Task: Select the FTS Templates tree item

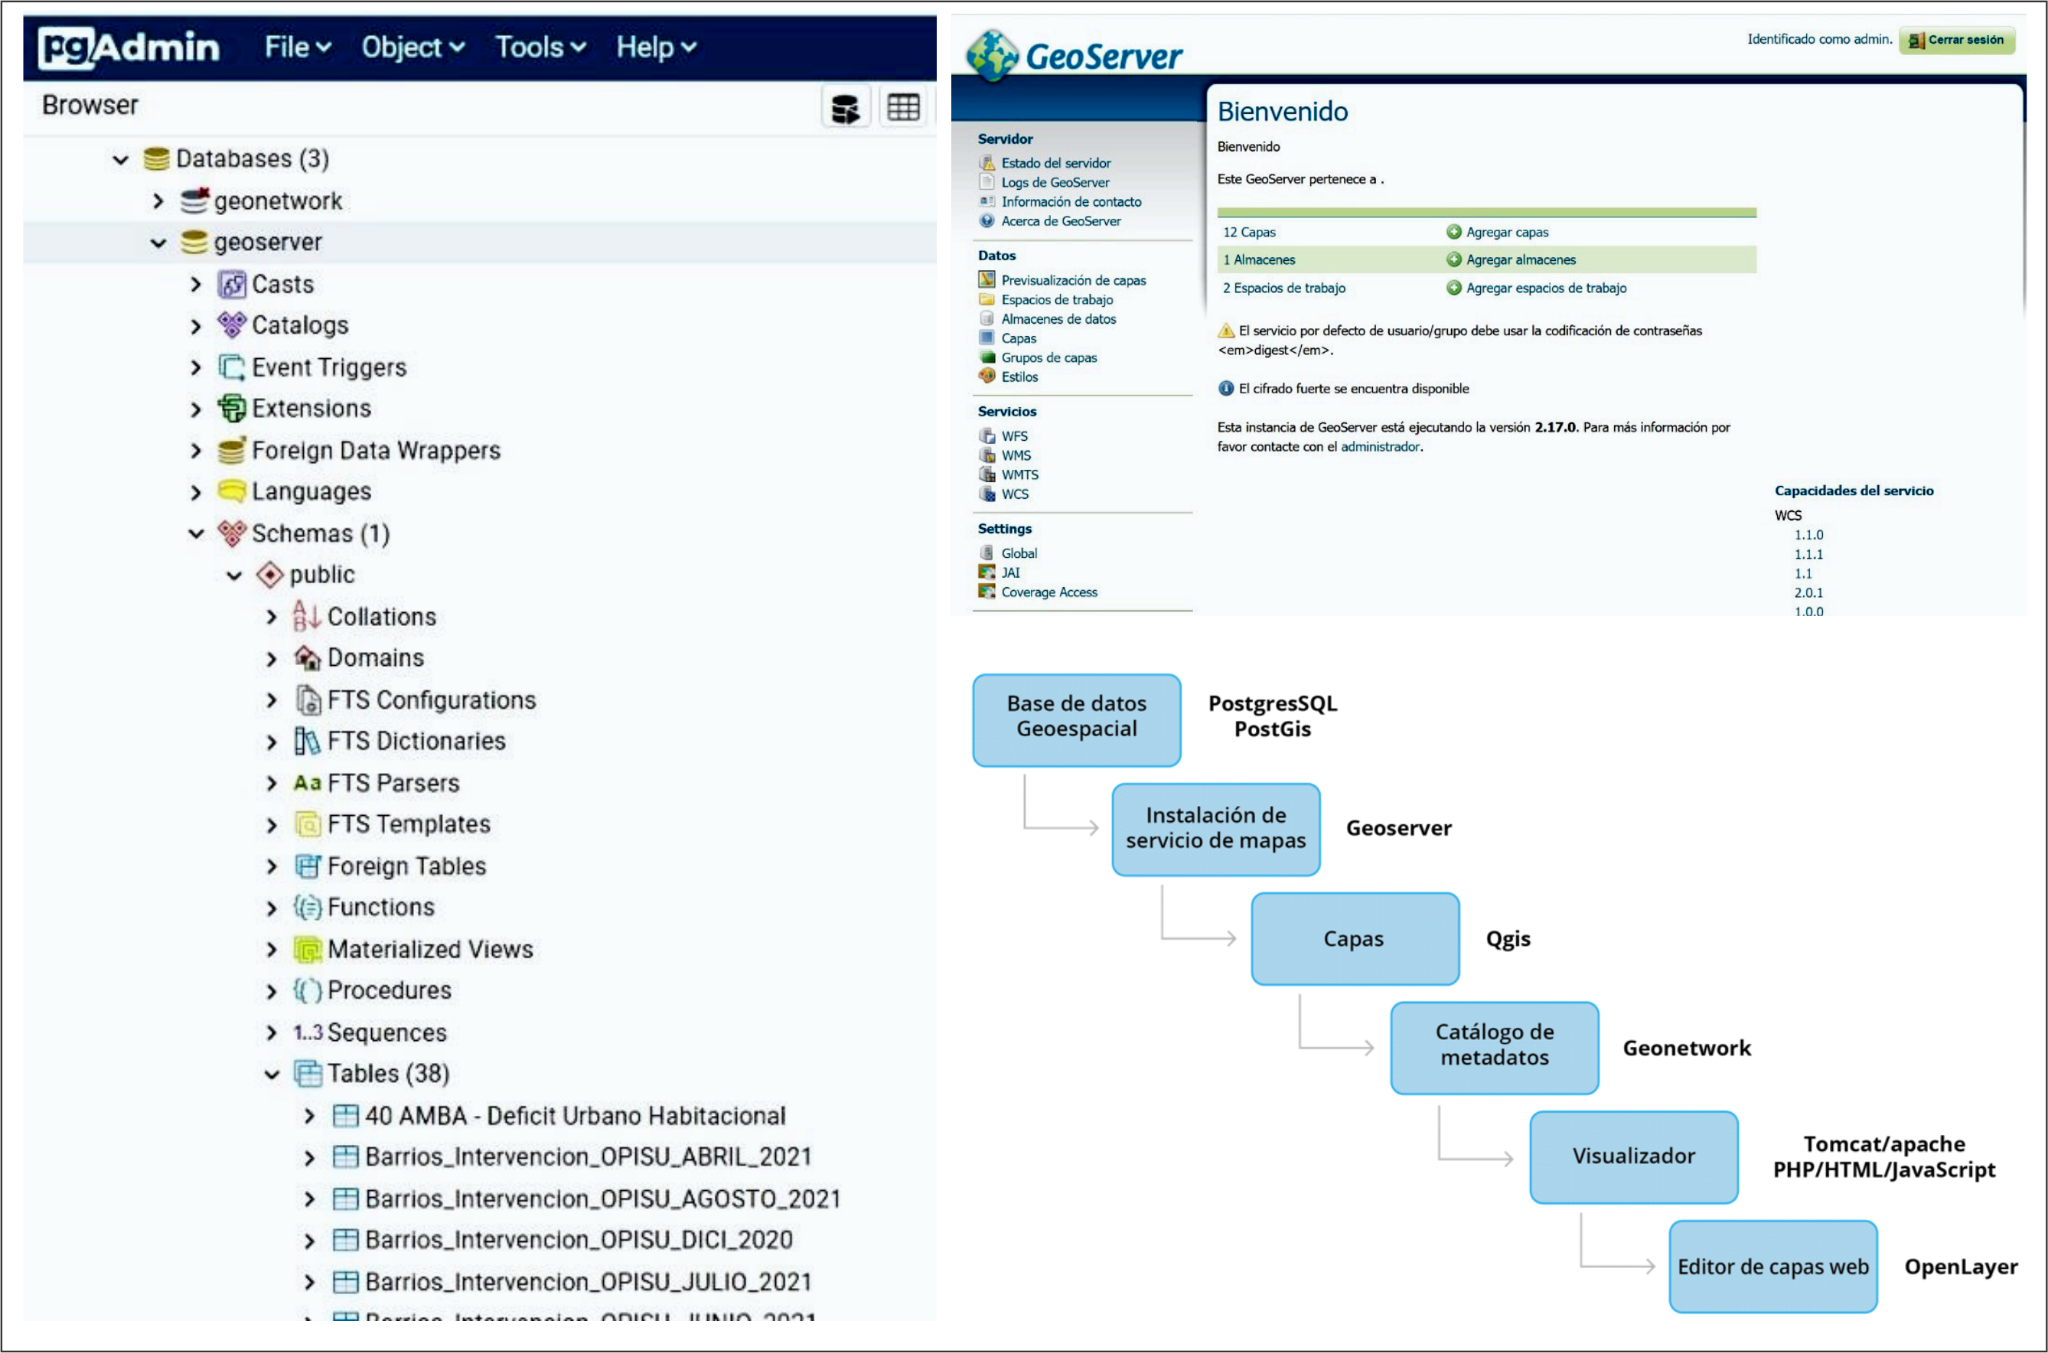Action: click(409, 824)
